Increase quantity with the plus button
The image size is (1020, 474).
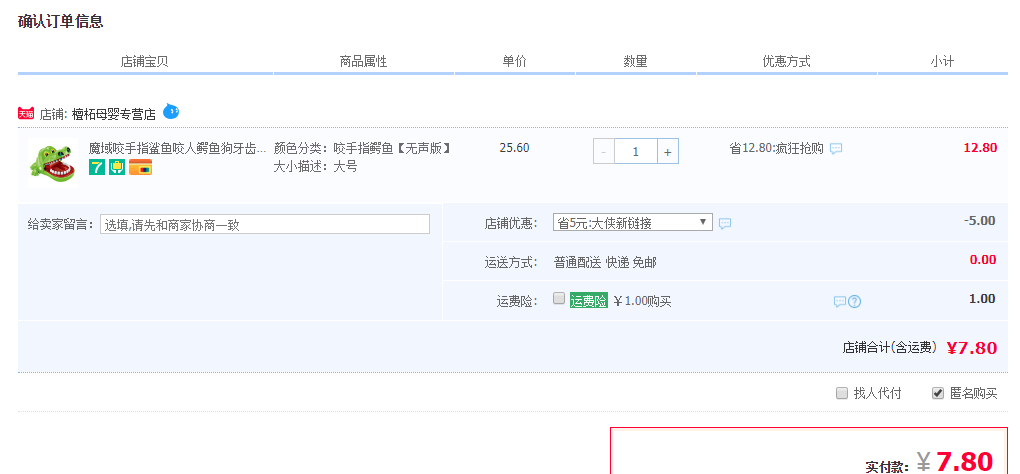click(x=667, y=151)
